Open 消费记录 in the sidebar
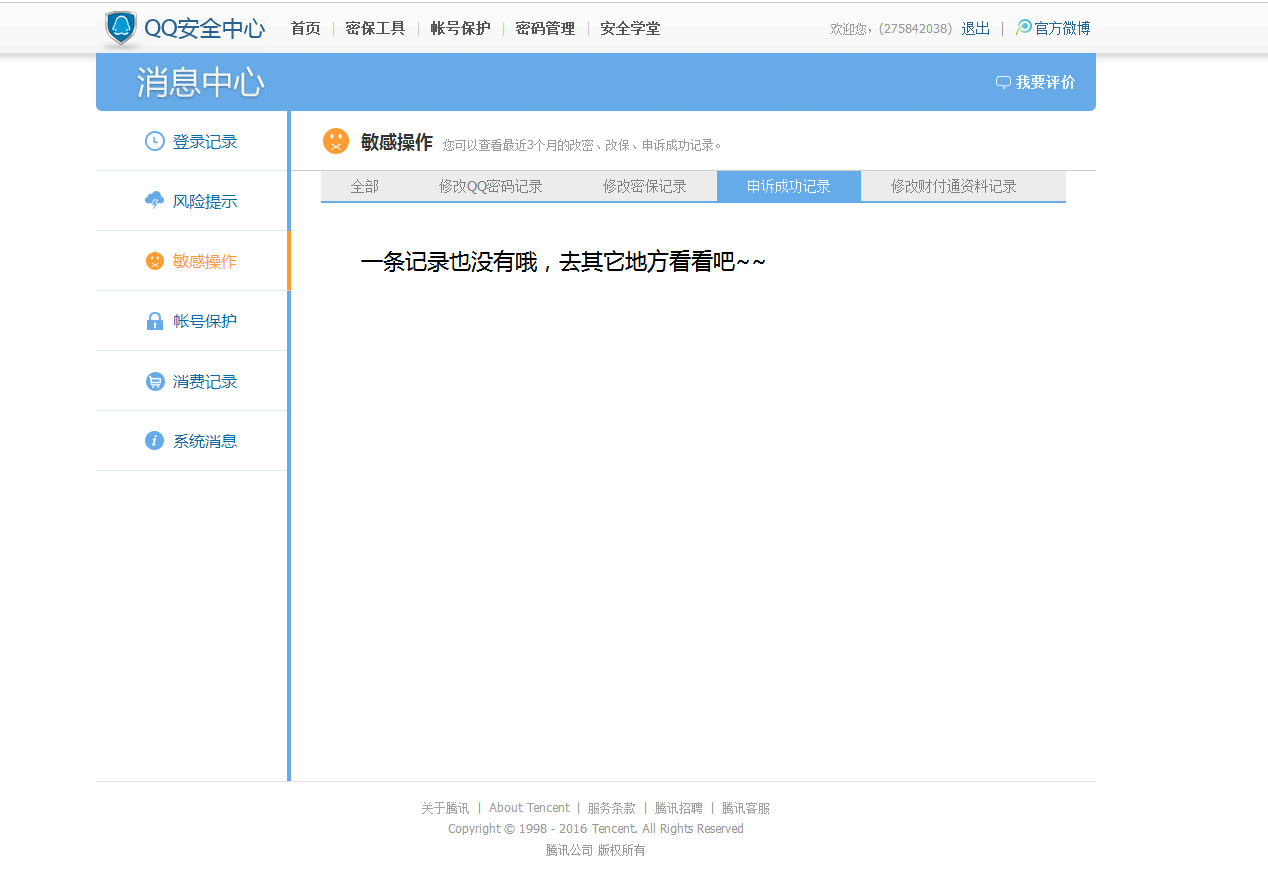The width and height of the screenshot is (1268, 881). (205, 381)
